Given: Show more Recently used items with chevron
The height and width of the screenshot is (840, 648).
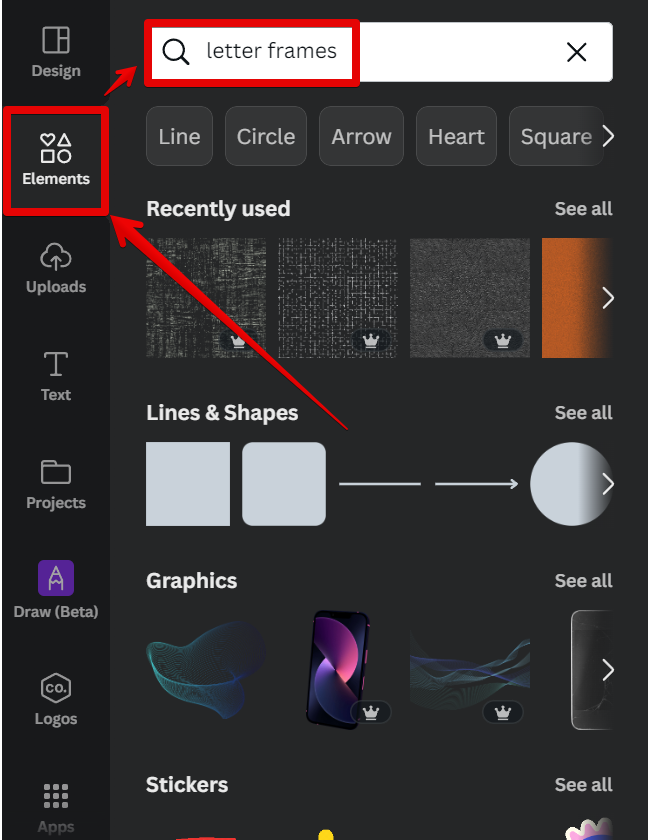Looking at the screenshot, I should coord(607,298).
